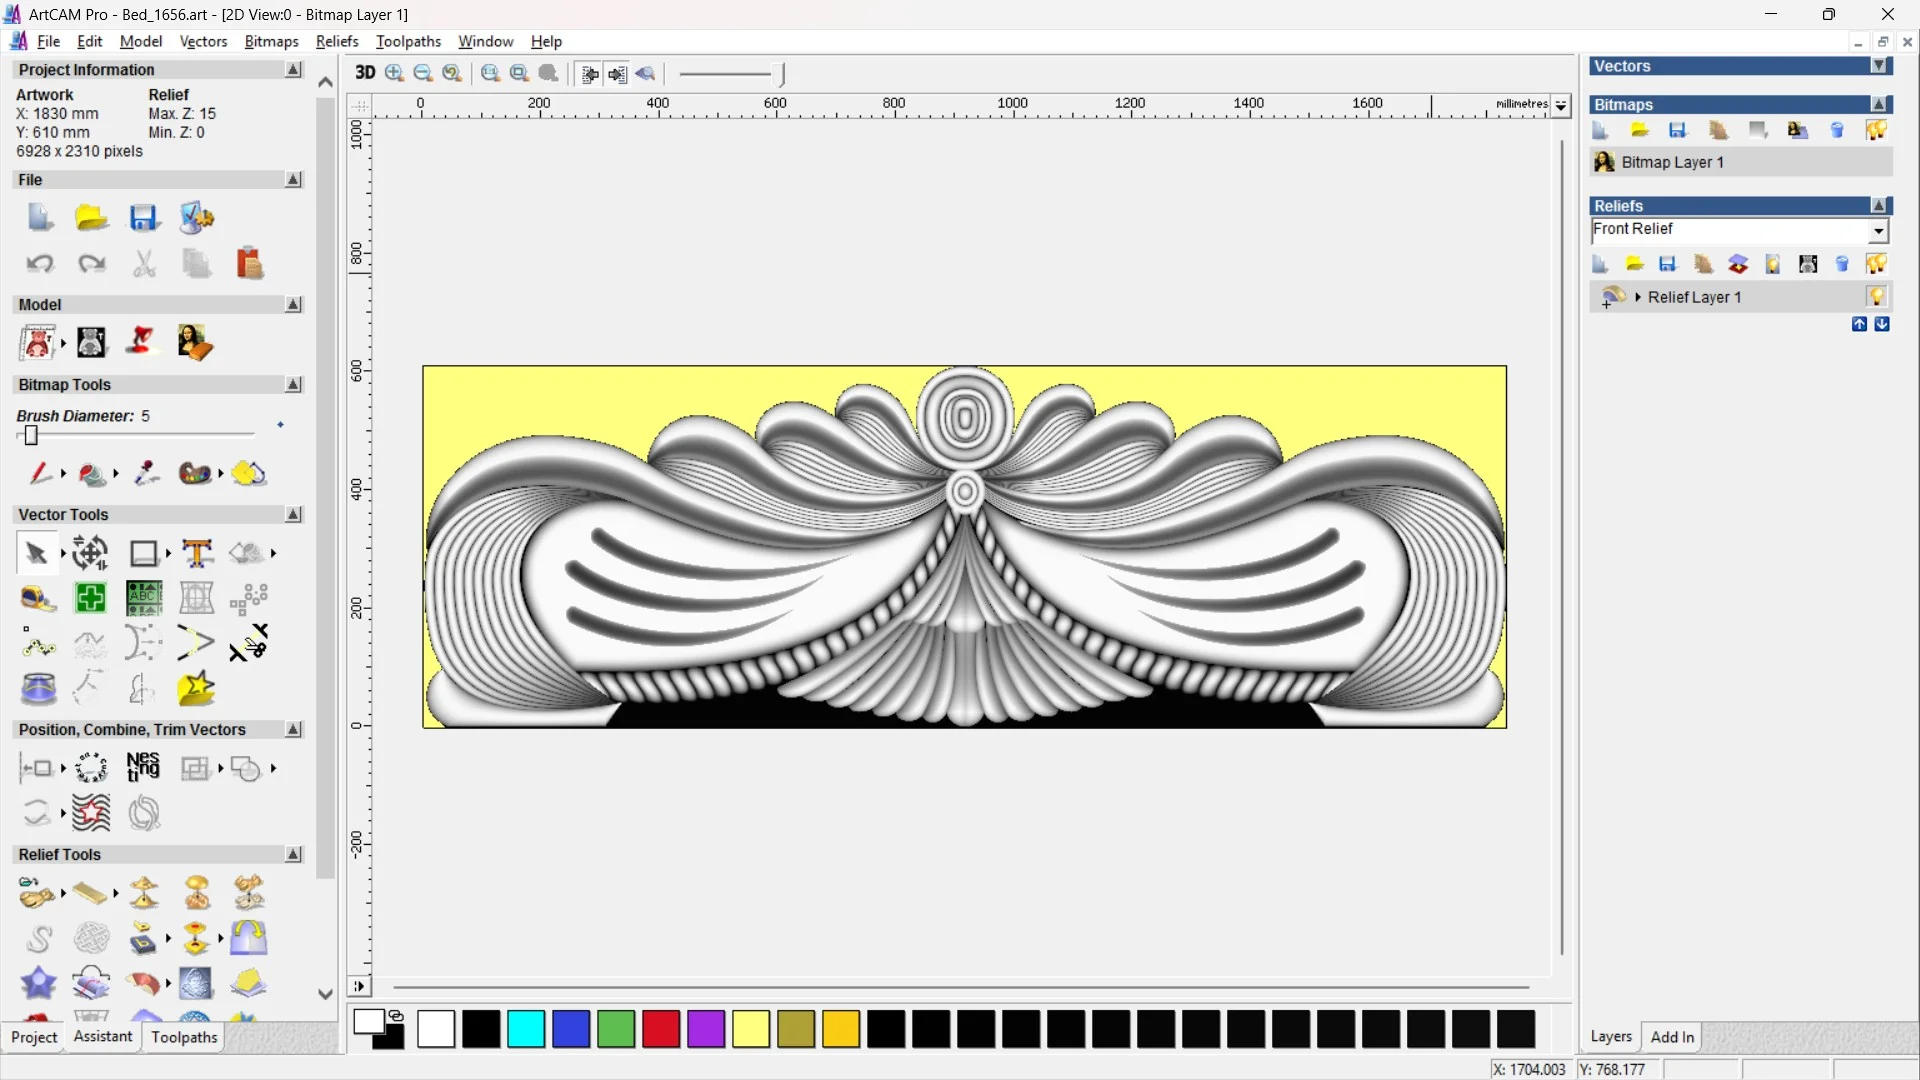Expand the Vectors panel
1920x1080 pixels.
[1879, 66]
